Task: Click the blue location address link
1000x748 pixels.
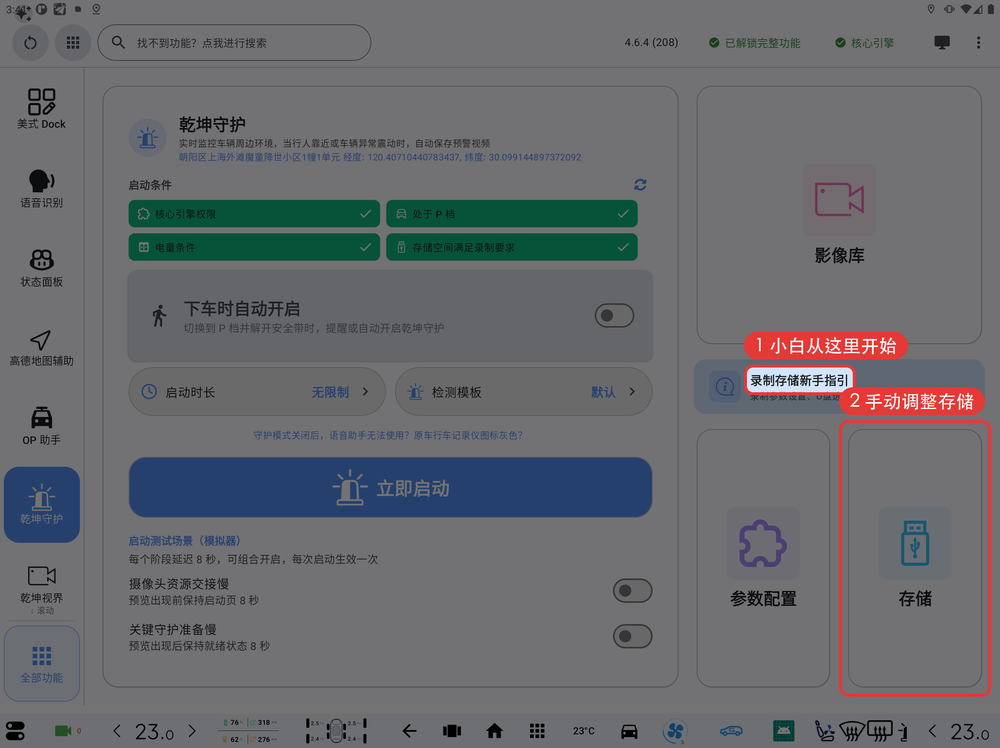Action: [380, 157]
